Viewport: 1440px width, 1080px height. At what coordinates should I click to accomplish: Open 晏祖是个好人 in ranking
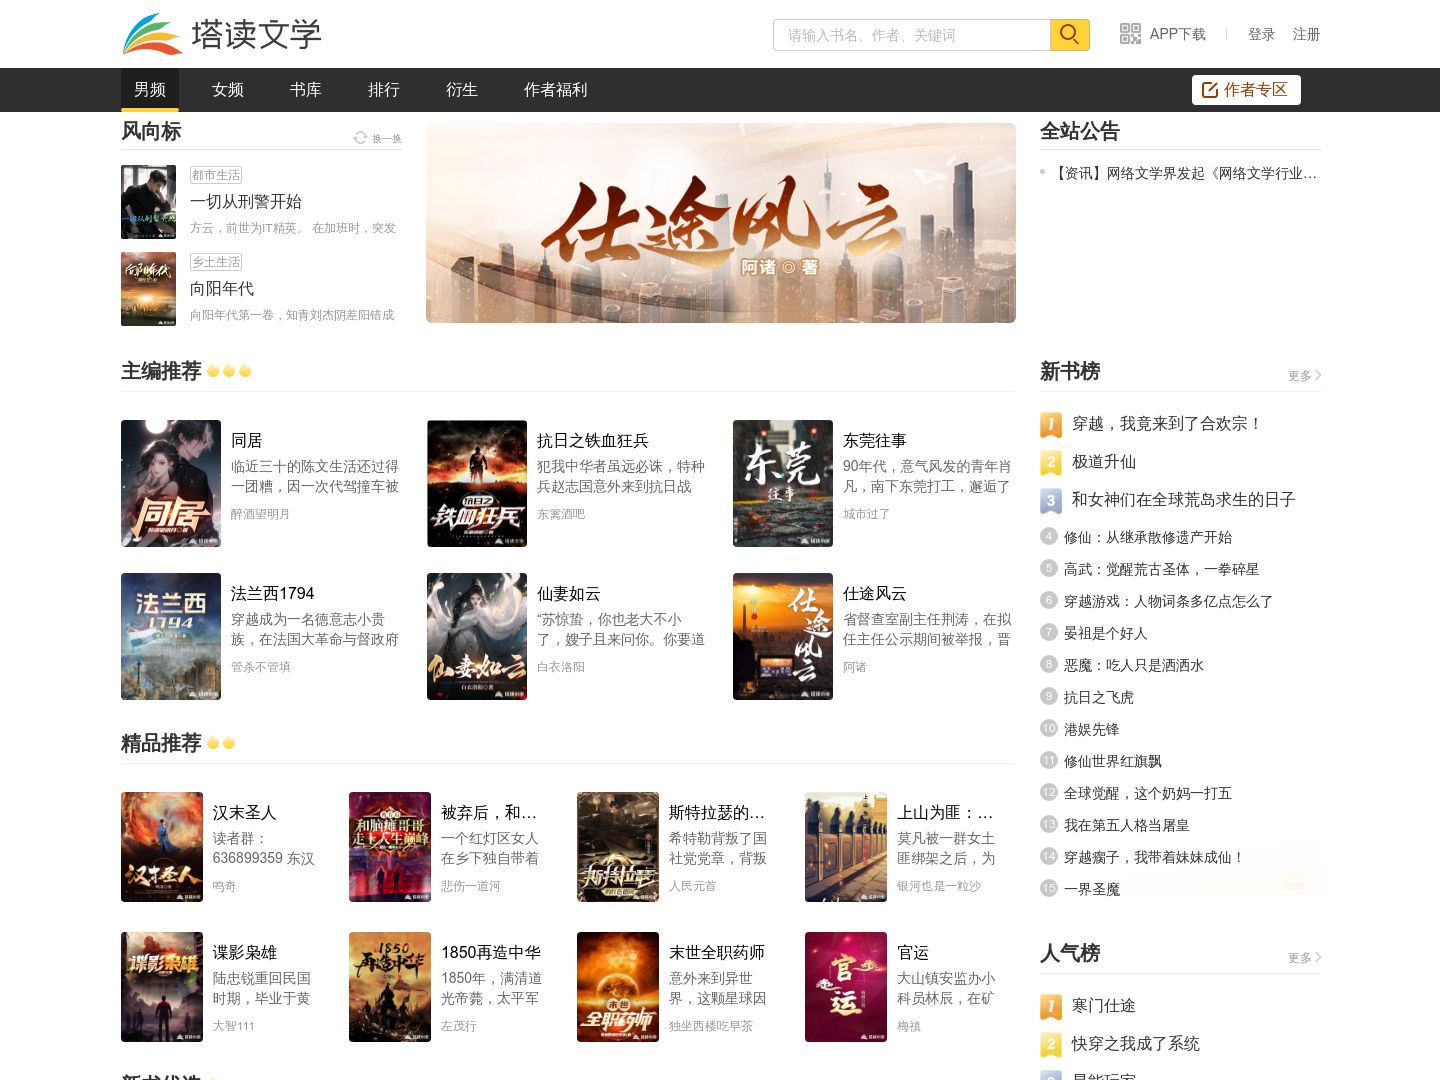1105,633
